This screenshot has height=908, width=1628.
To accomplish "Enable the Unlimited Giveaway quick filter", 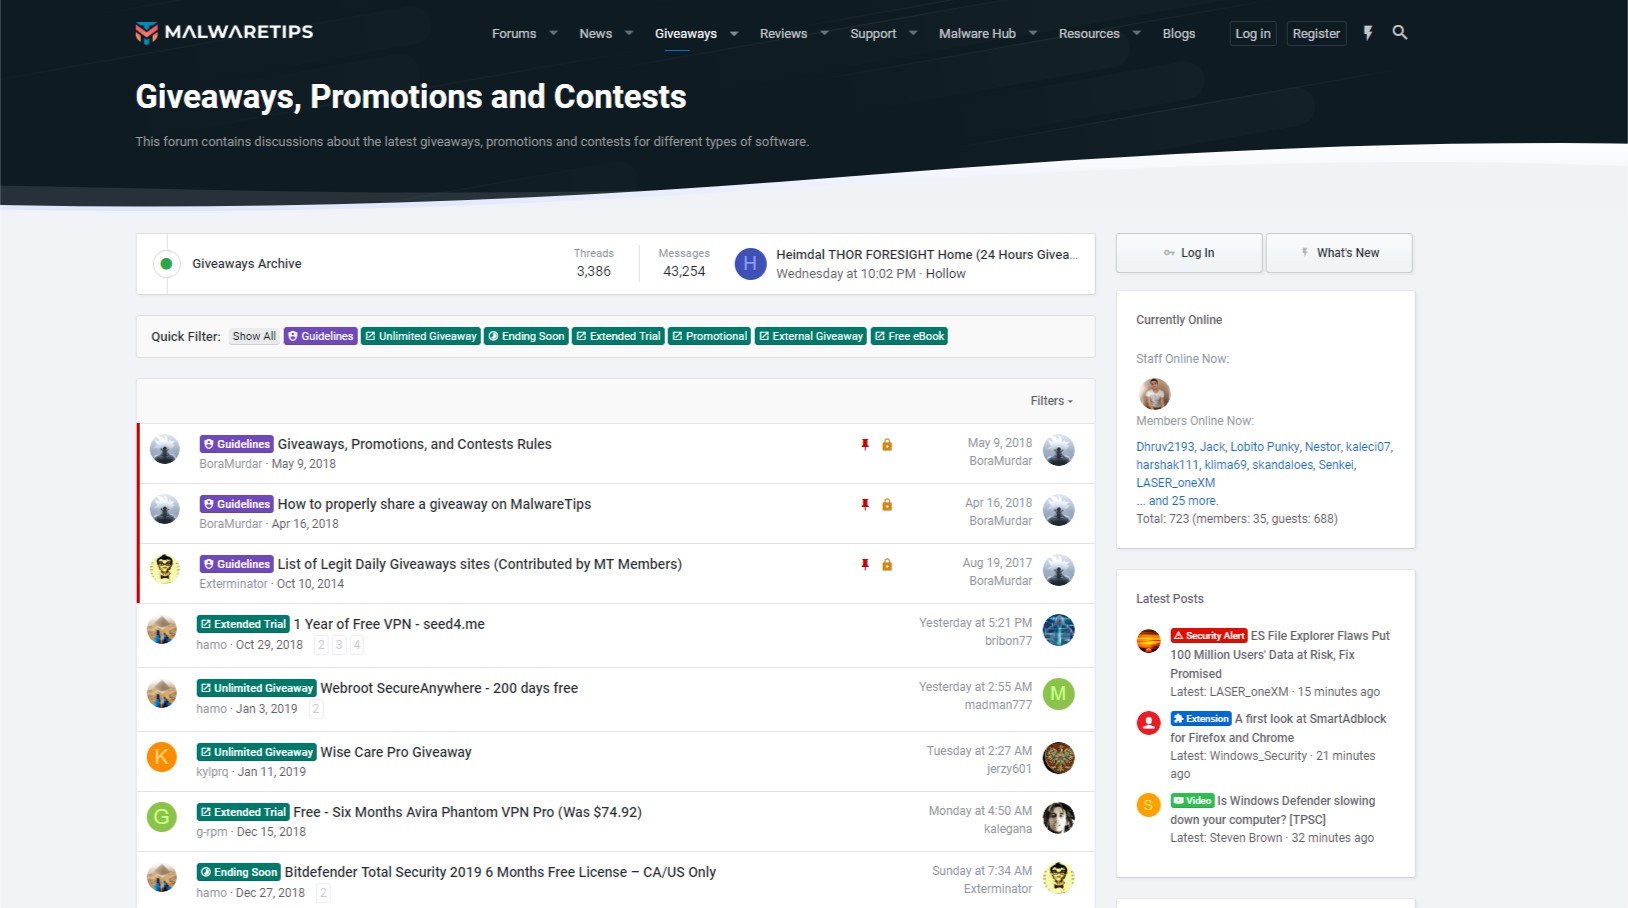I will tap(420, 337).
